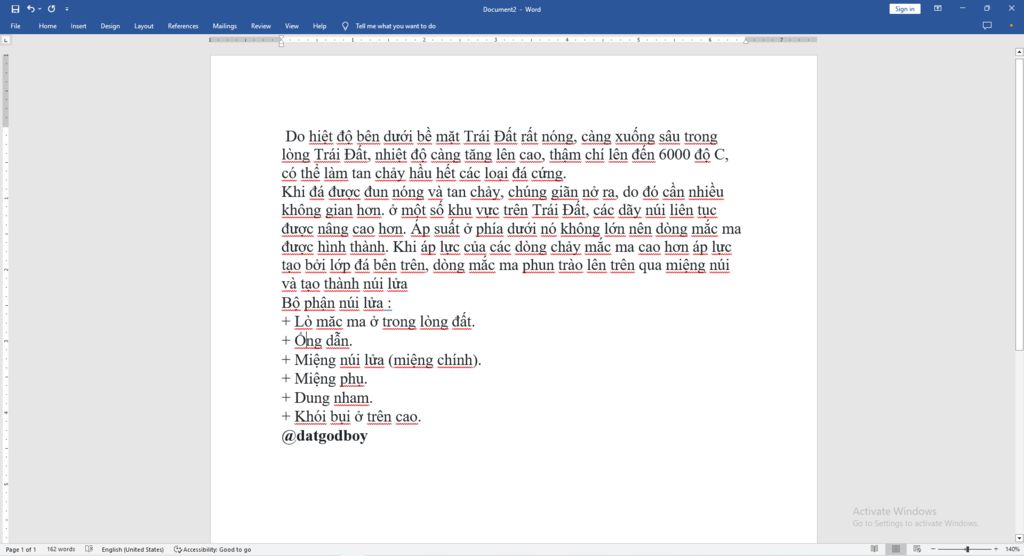Screen dimensions: 1024x556
Task: Click the zoom slider handle
Action: [968, 549]
